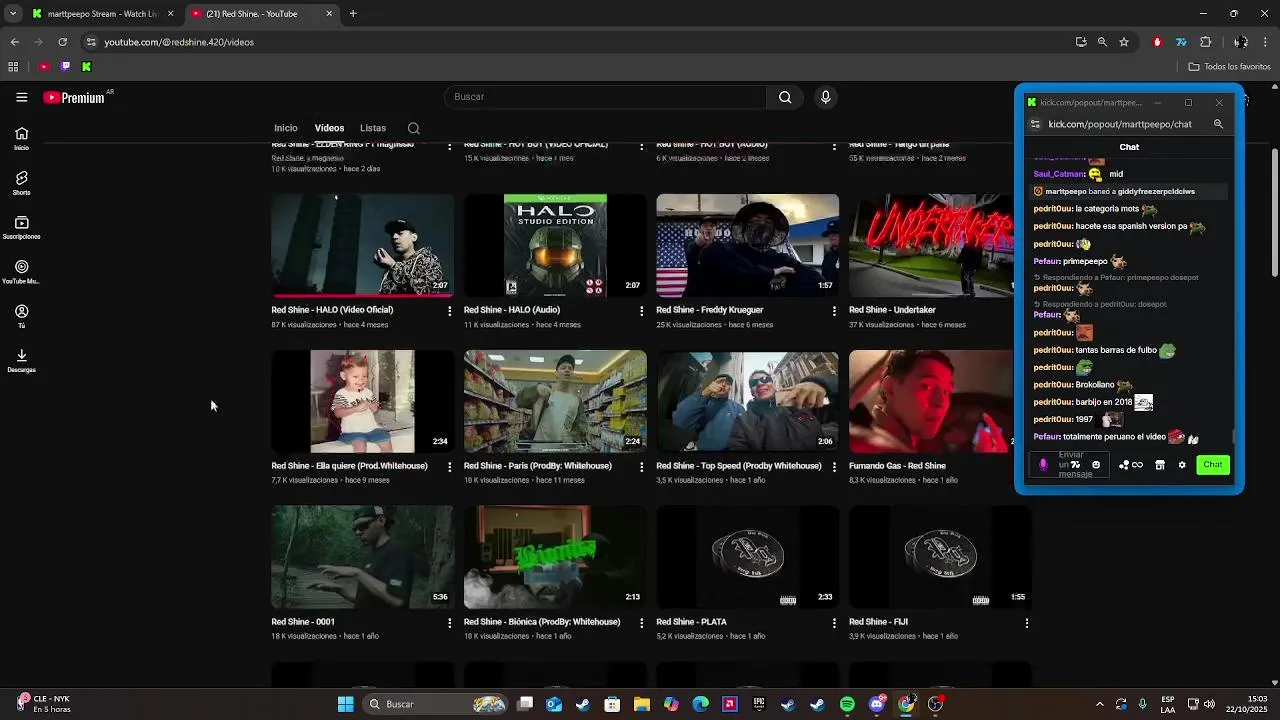Activate voice search microphone on YouTube
Image resolution: width=1280 pixels, height=720 pixels.
(x=825, y=97)
